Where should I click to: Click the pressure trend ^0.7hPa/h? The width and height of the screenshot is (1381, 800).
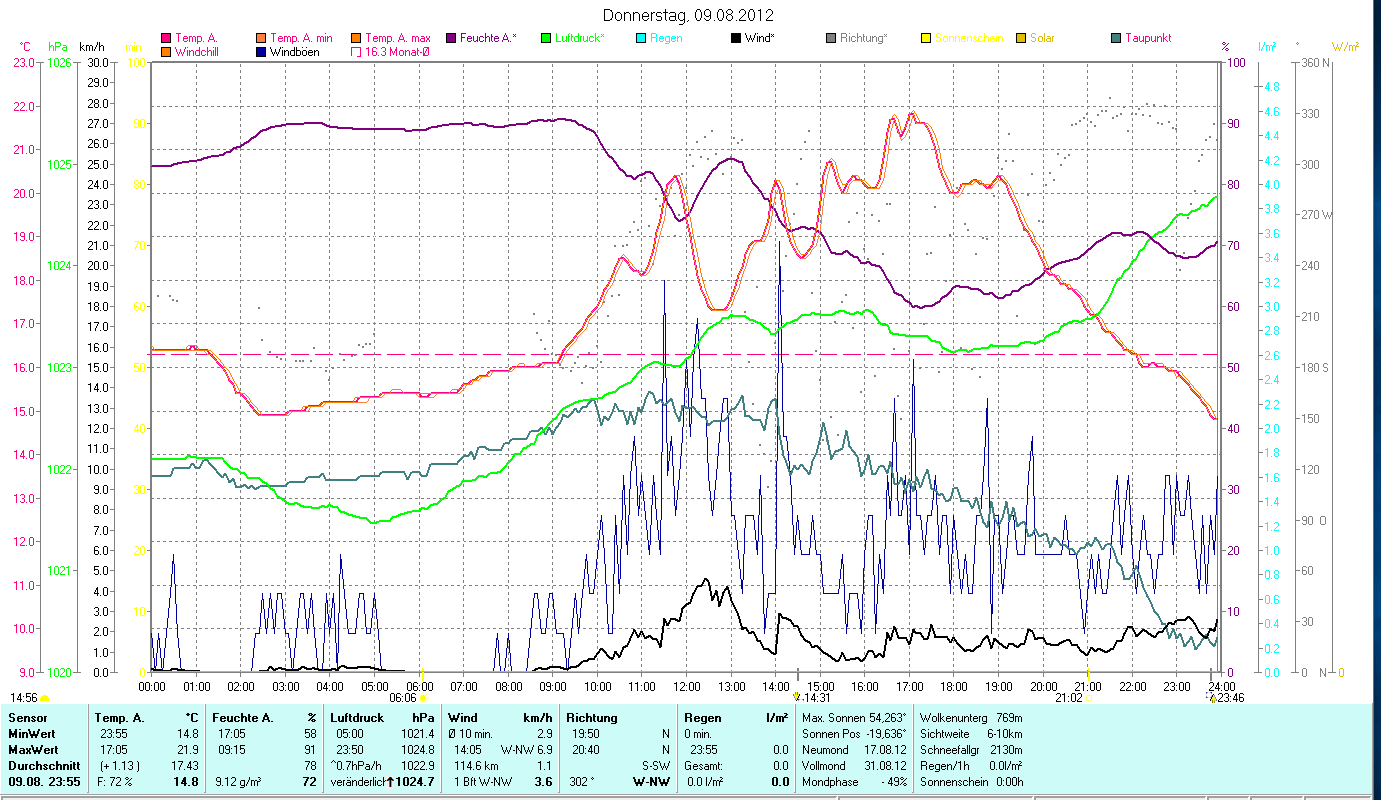click(x=356, y=765)
